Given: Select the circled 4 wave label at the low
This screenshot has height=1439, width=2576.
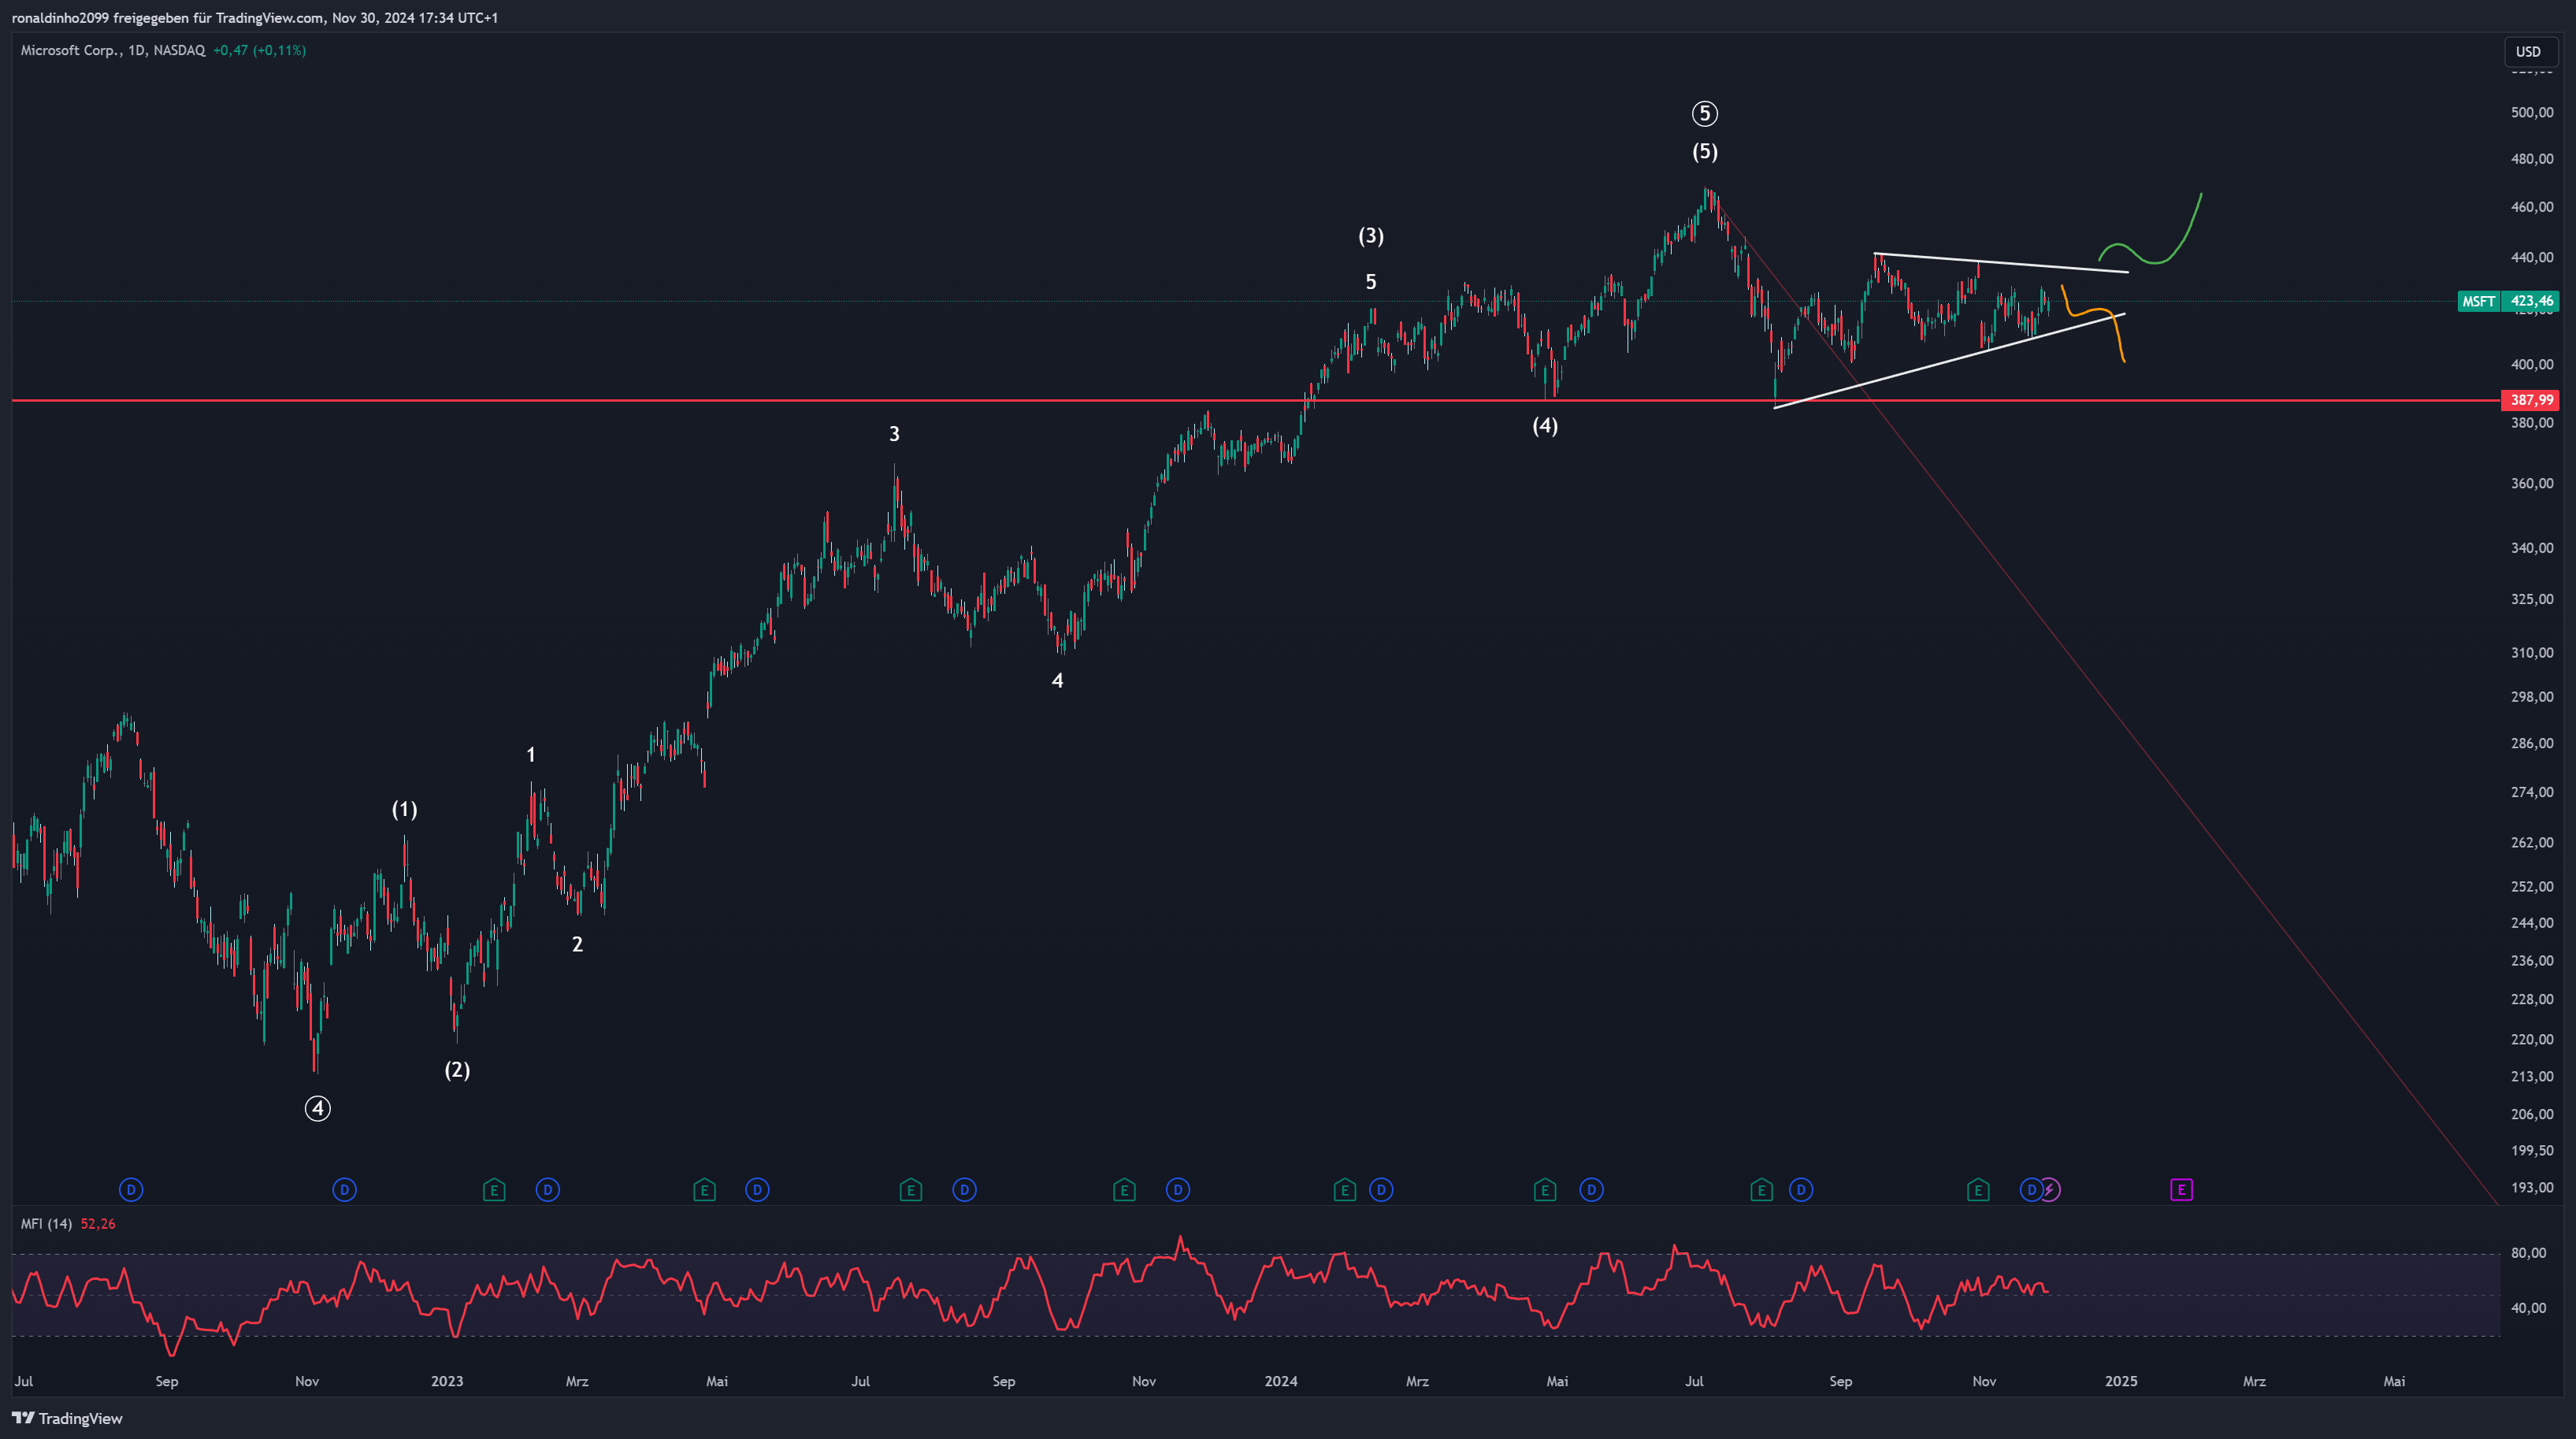Looking at the screenshot, I should (x=318, y=1108).
